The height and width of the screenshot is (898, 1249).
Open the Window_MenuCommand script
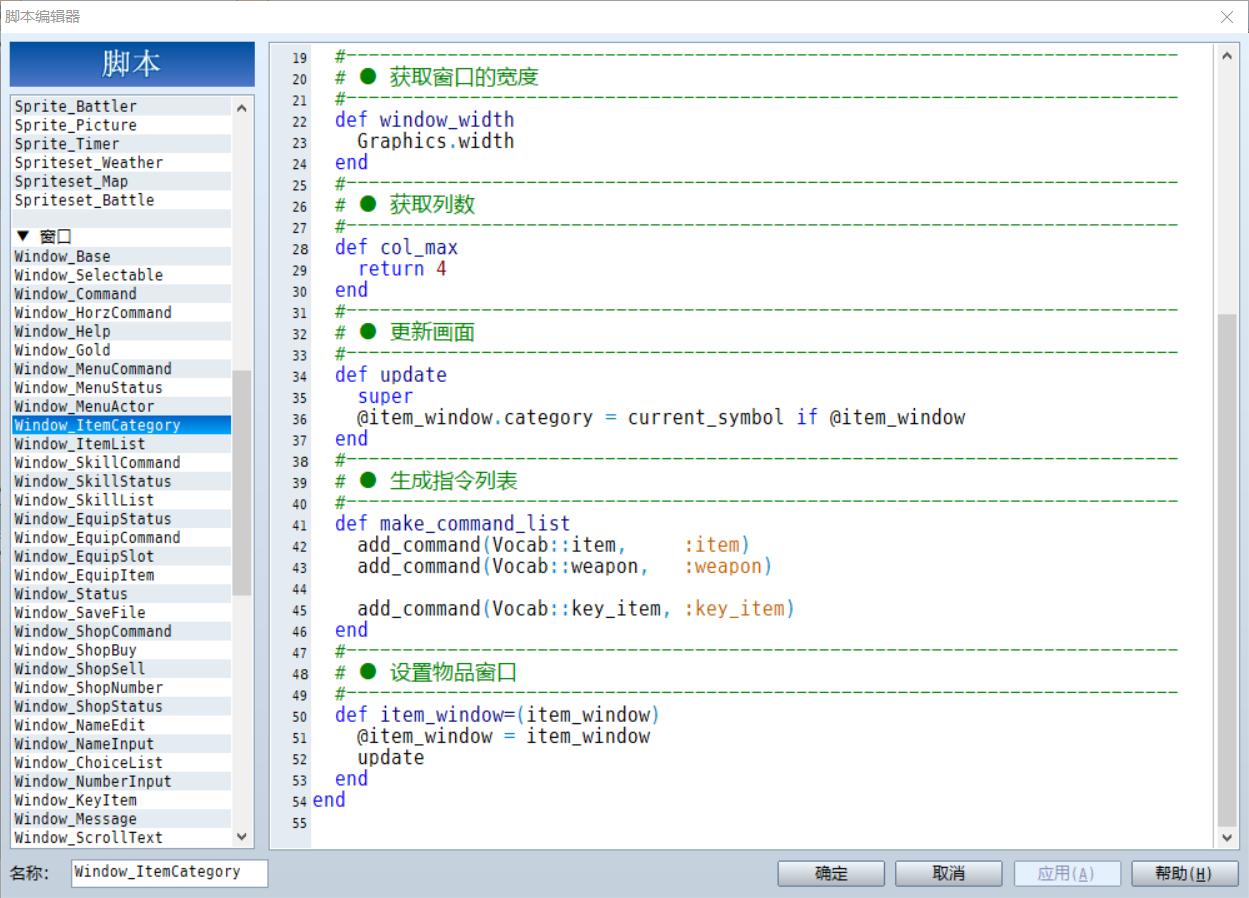(122, 369)
